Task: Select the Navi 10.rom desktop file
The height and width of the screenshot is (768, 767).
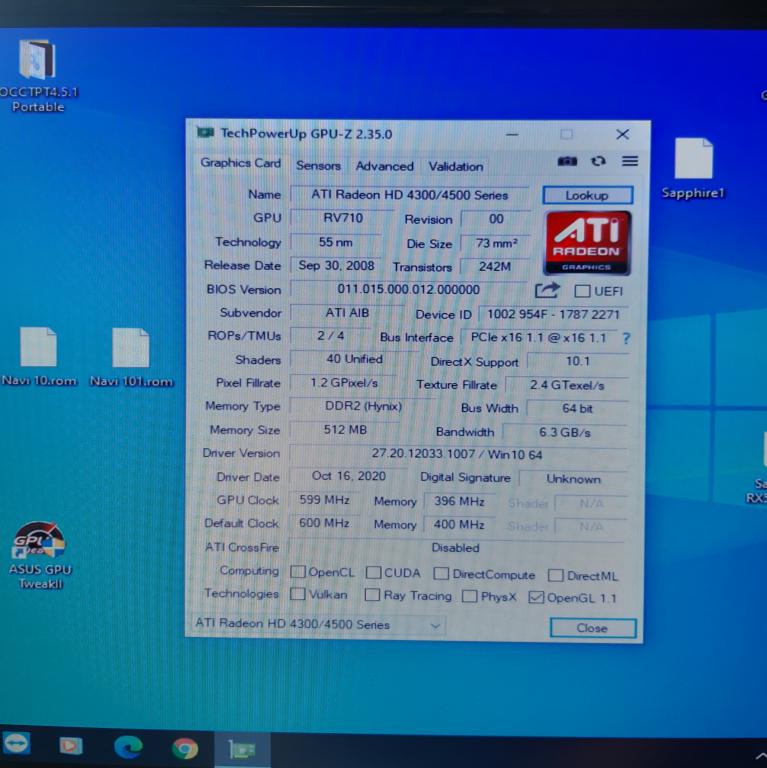Action: pyautogui.click(x=39, y=357)
